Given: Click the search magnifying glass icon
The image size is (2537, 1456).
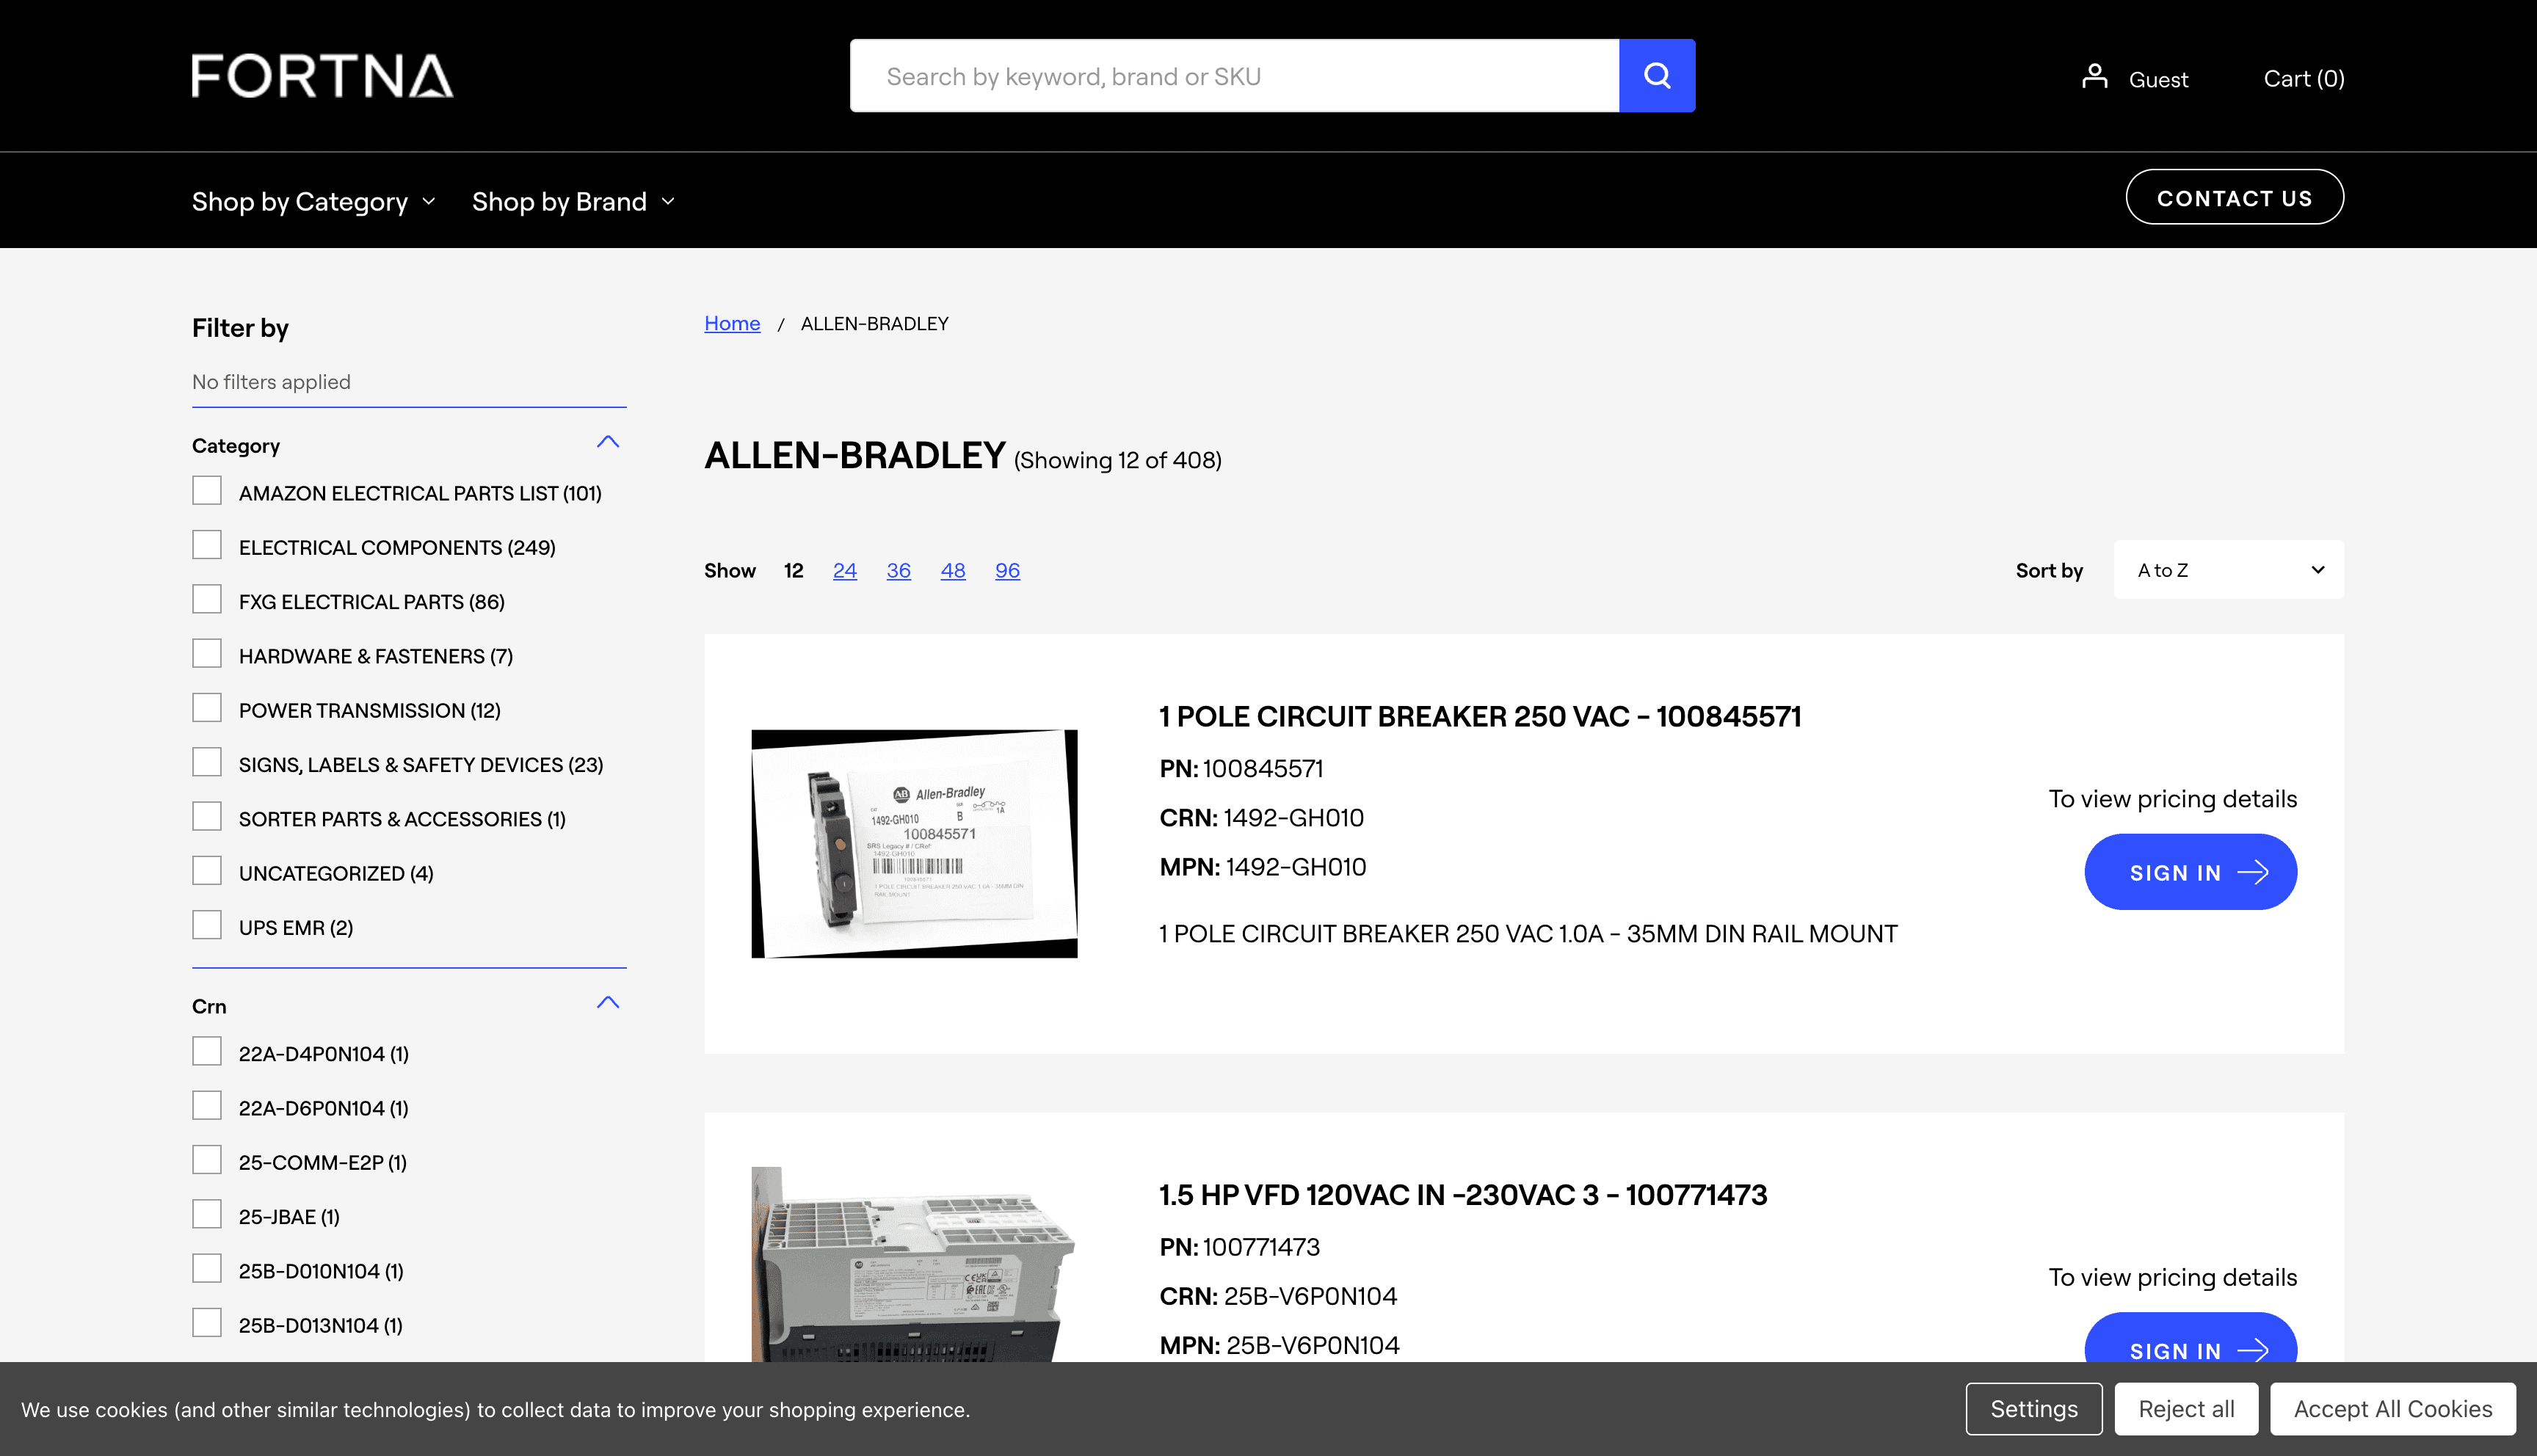Looking at the screenshot, I should pos(1656,75).
